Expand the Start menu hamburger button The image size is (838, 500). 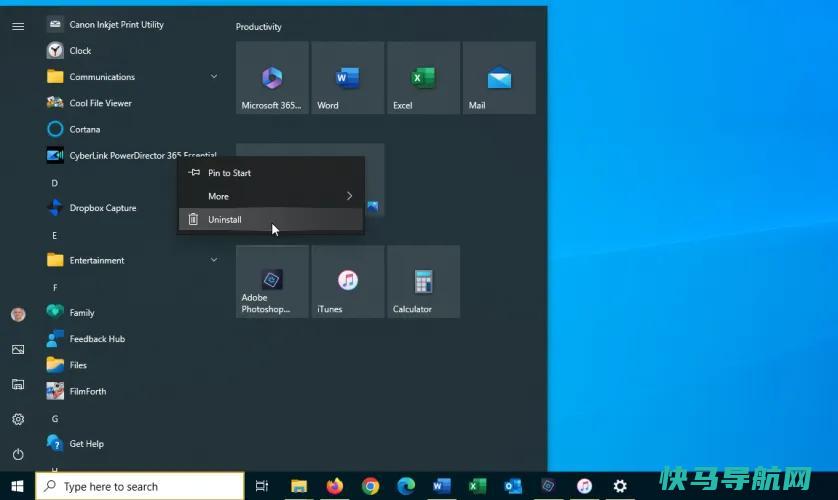[18, 26]
